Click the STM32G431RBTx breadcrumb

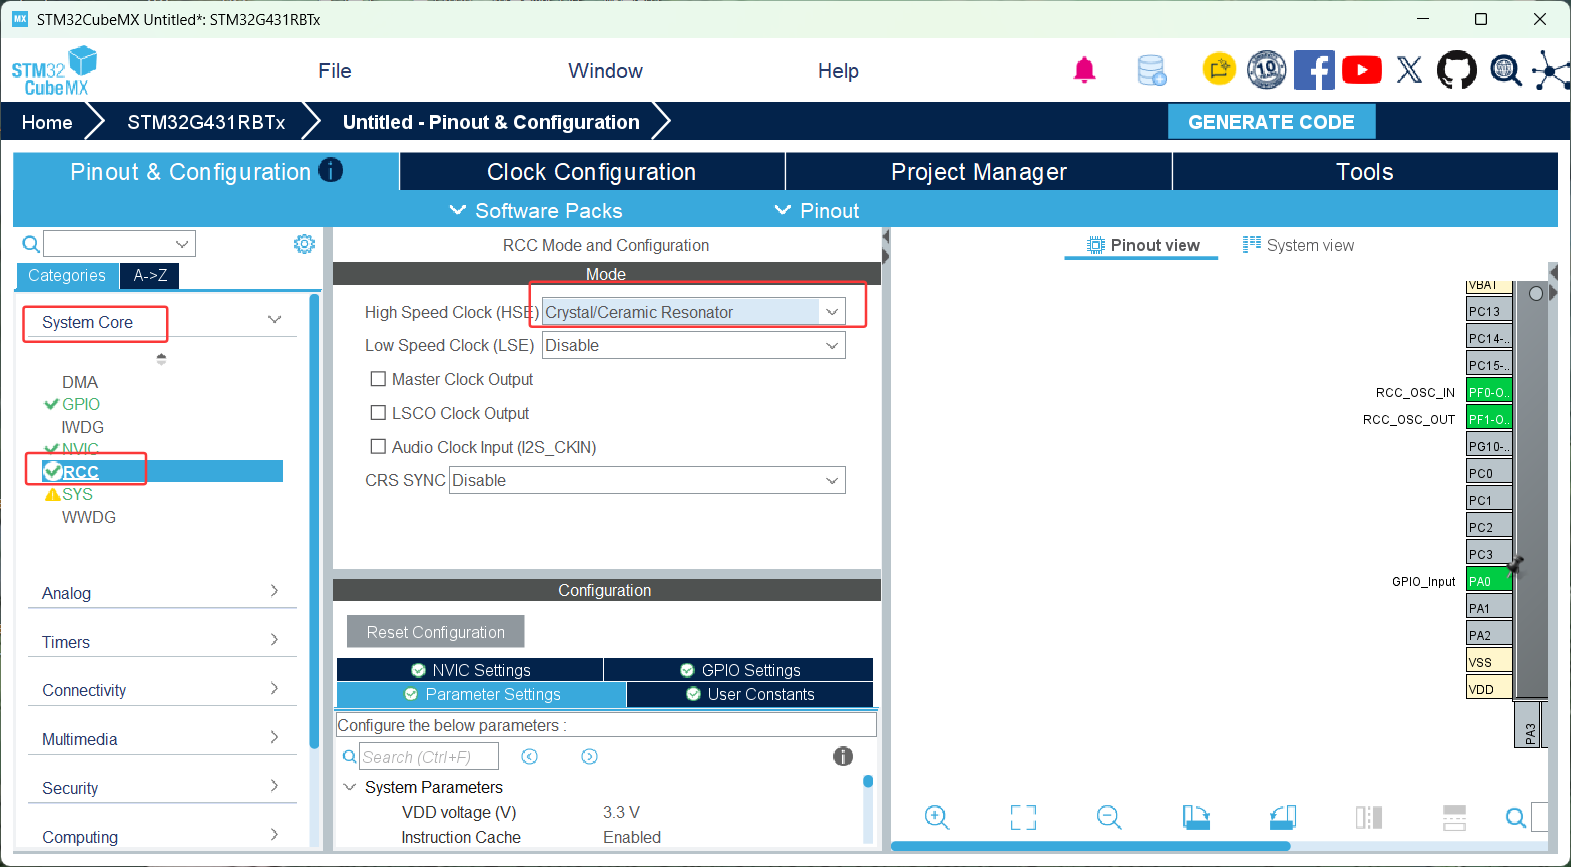coord(206,122)
